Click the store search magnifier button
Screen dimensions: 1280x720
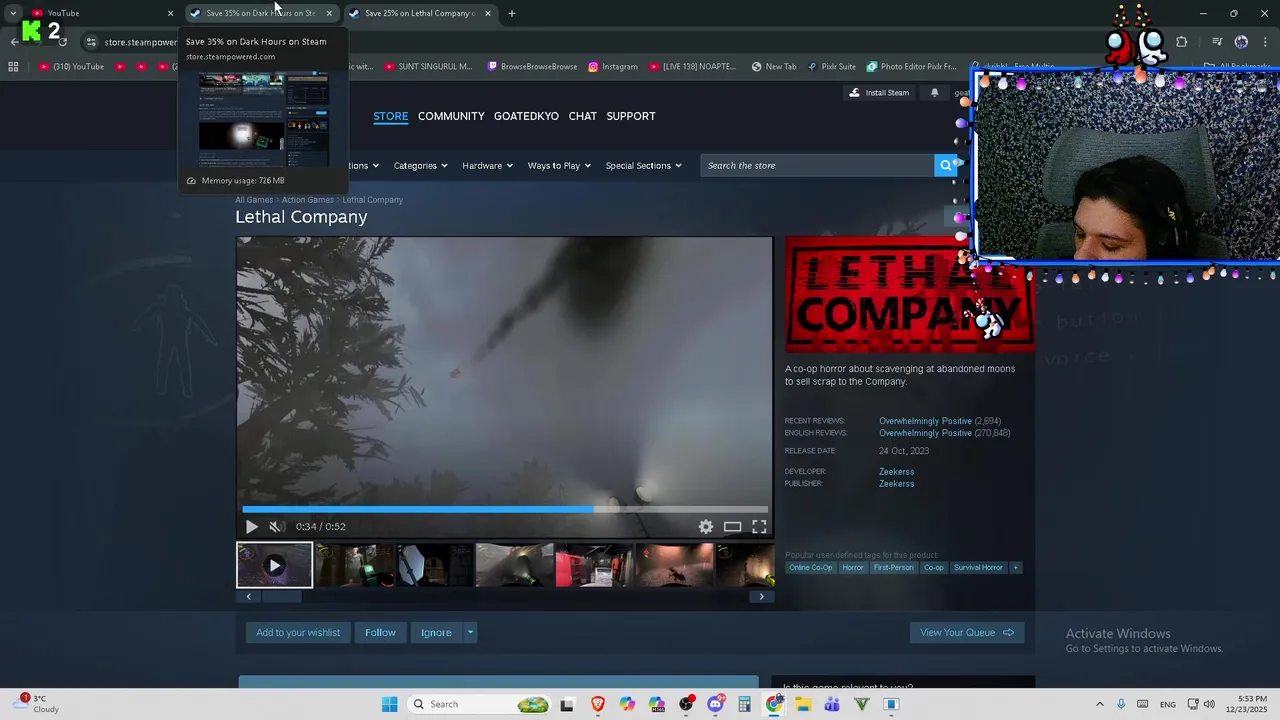coord(945,166)
